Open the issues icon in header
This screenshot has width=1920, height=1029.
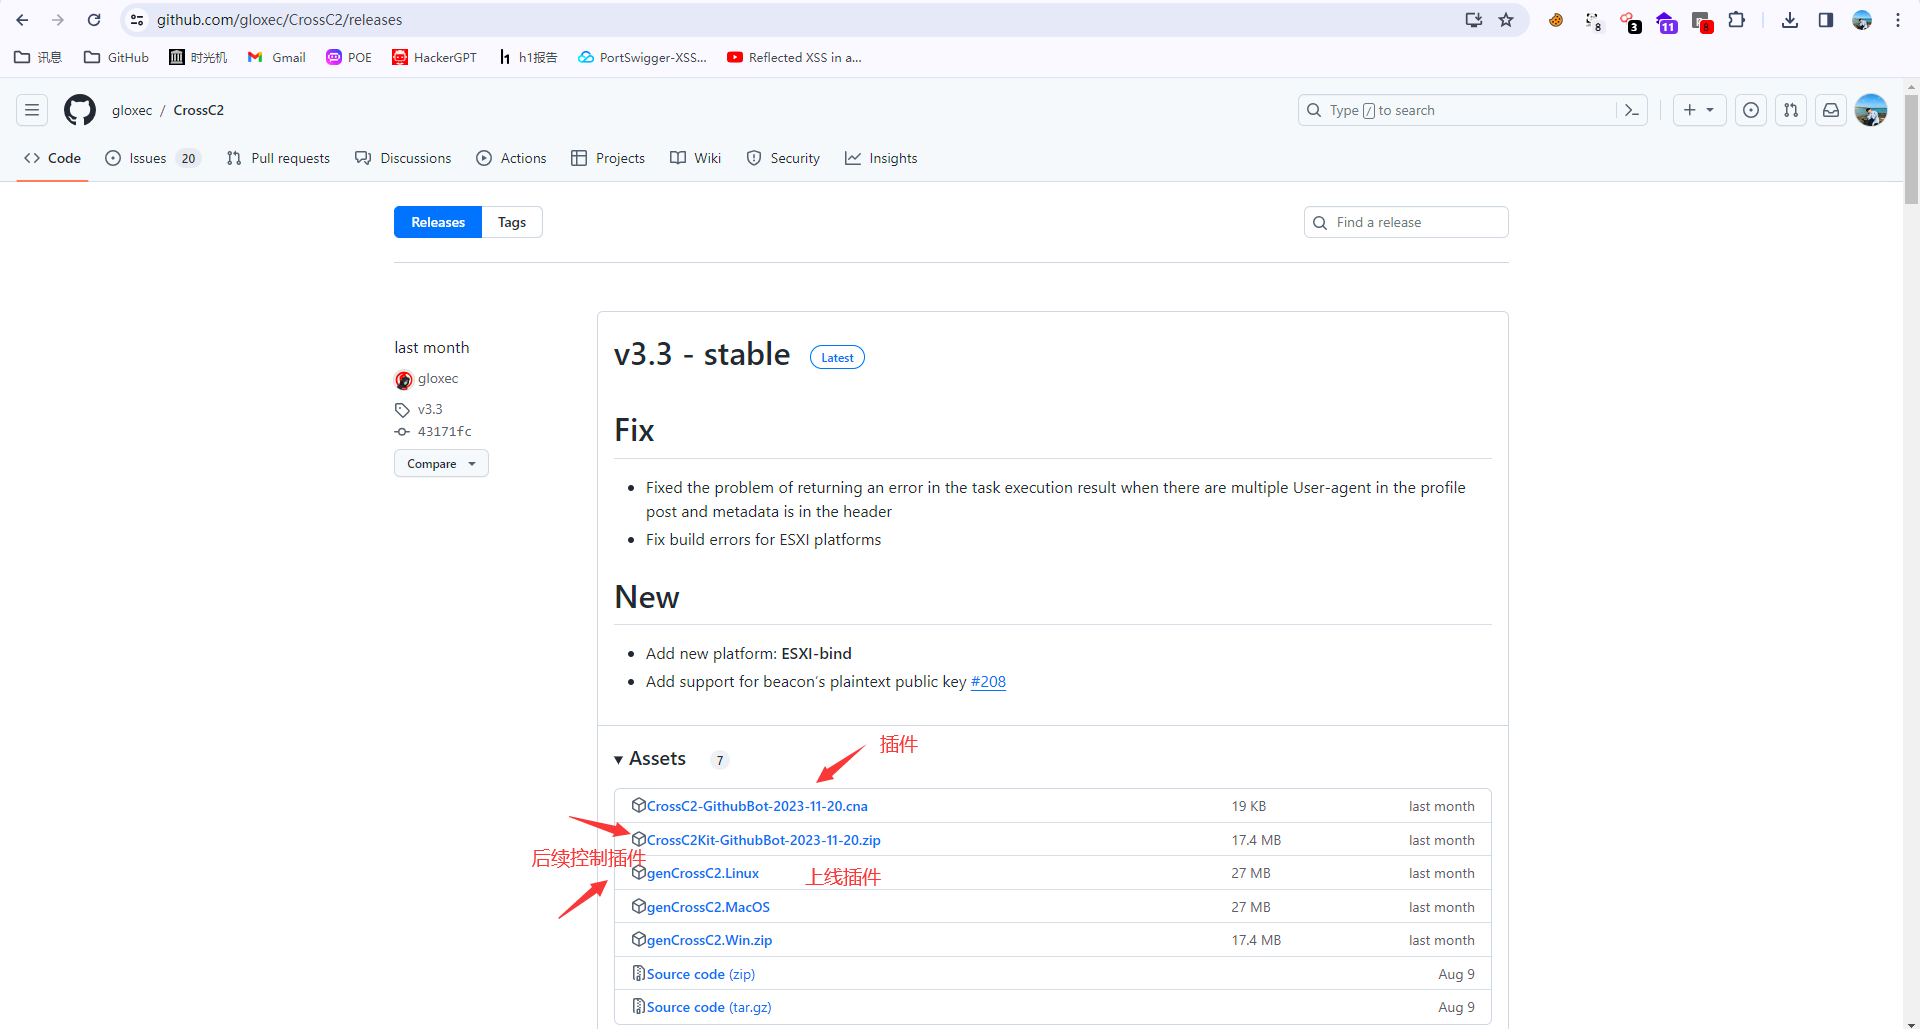(x=1751, y=110)
